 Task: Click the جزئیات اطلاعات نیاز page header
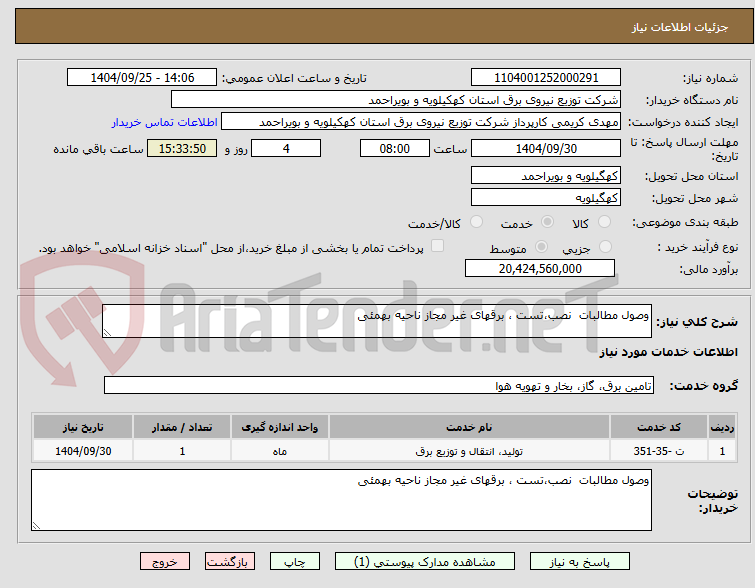[x=680, y=27]
